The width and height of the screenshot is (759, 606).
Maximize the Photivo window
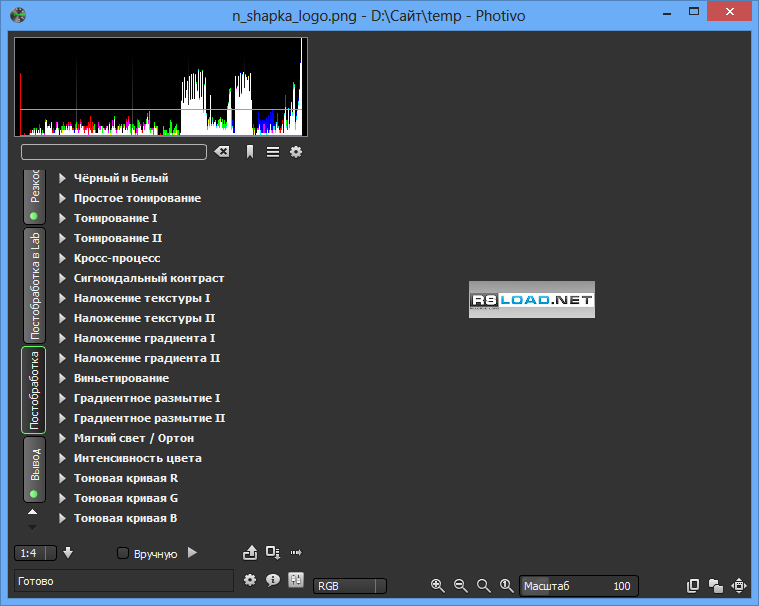point(694,12)
